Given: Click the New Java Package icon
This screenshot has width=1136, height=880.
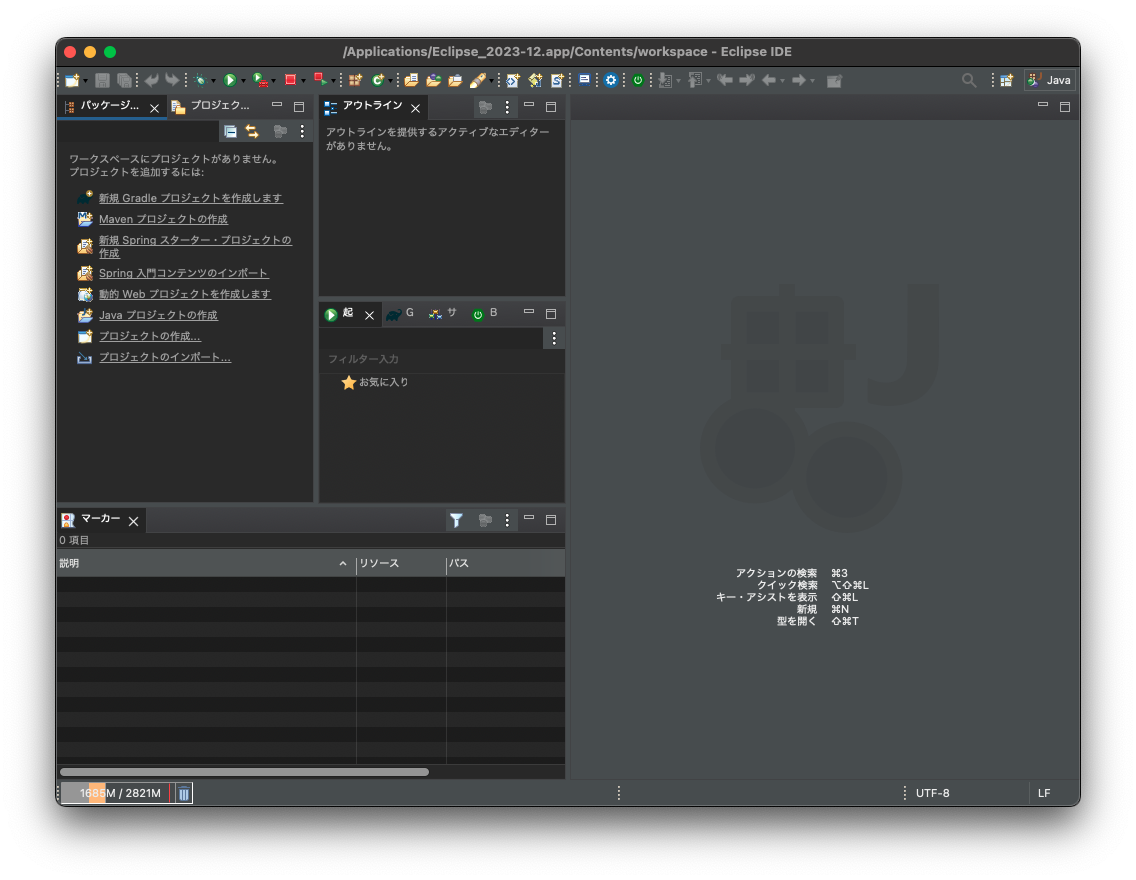Looking at the screenshot, I should coord(355,80).
